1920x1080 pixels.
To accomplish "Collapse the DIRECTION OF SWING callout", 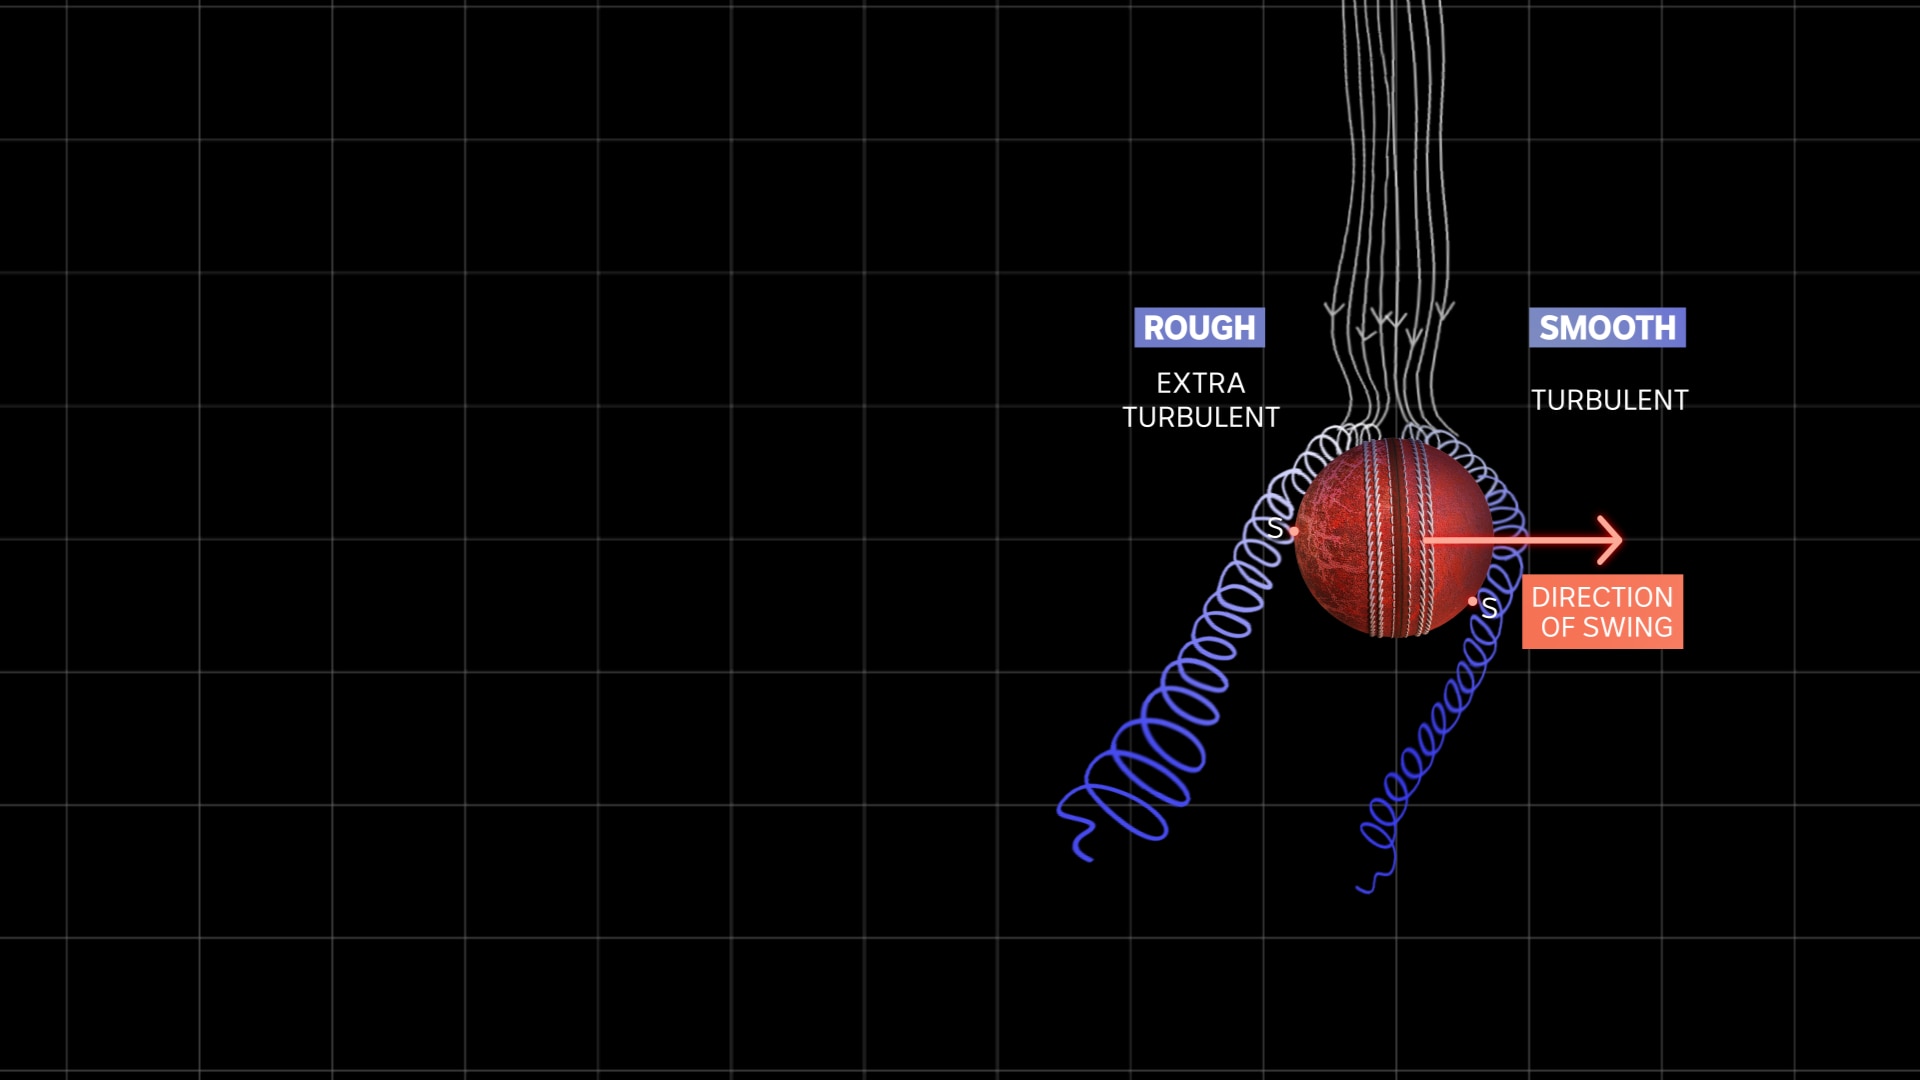I will click(x=1602, y=611).
